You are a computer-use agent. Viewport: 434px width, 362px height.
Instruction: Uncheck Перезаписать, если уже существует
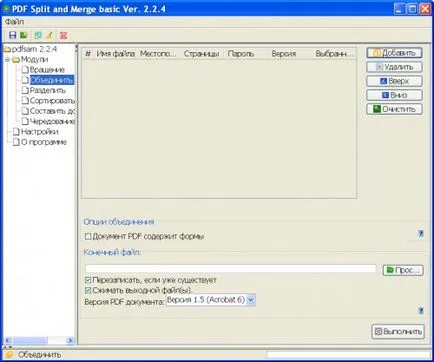88,280
